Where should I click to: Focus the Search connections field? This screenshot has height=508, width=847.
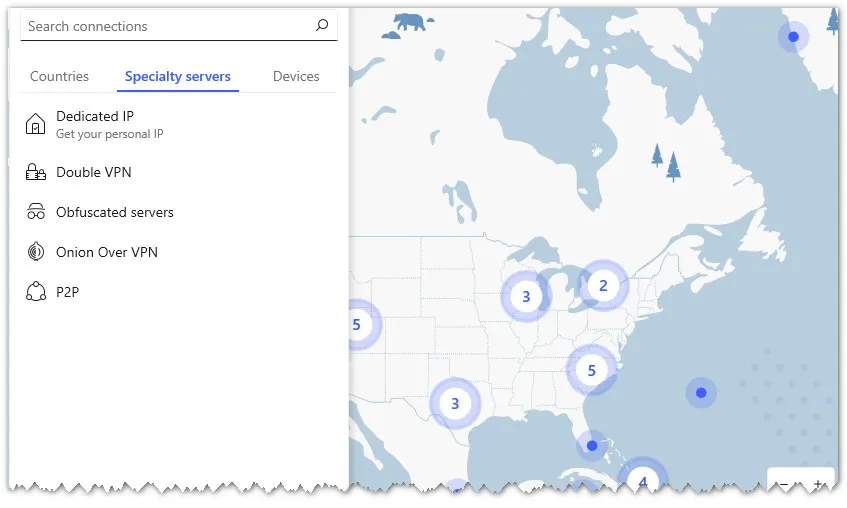[179, 26]
